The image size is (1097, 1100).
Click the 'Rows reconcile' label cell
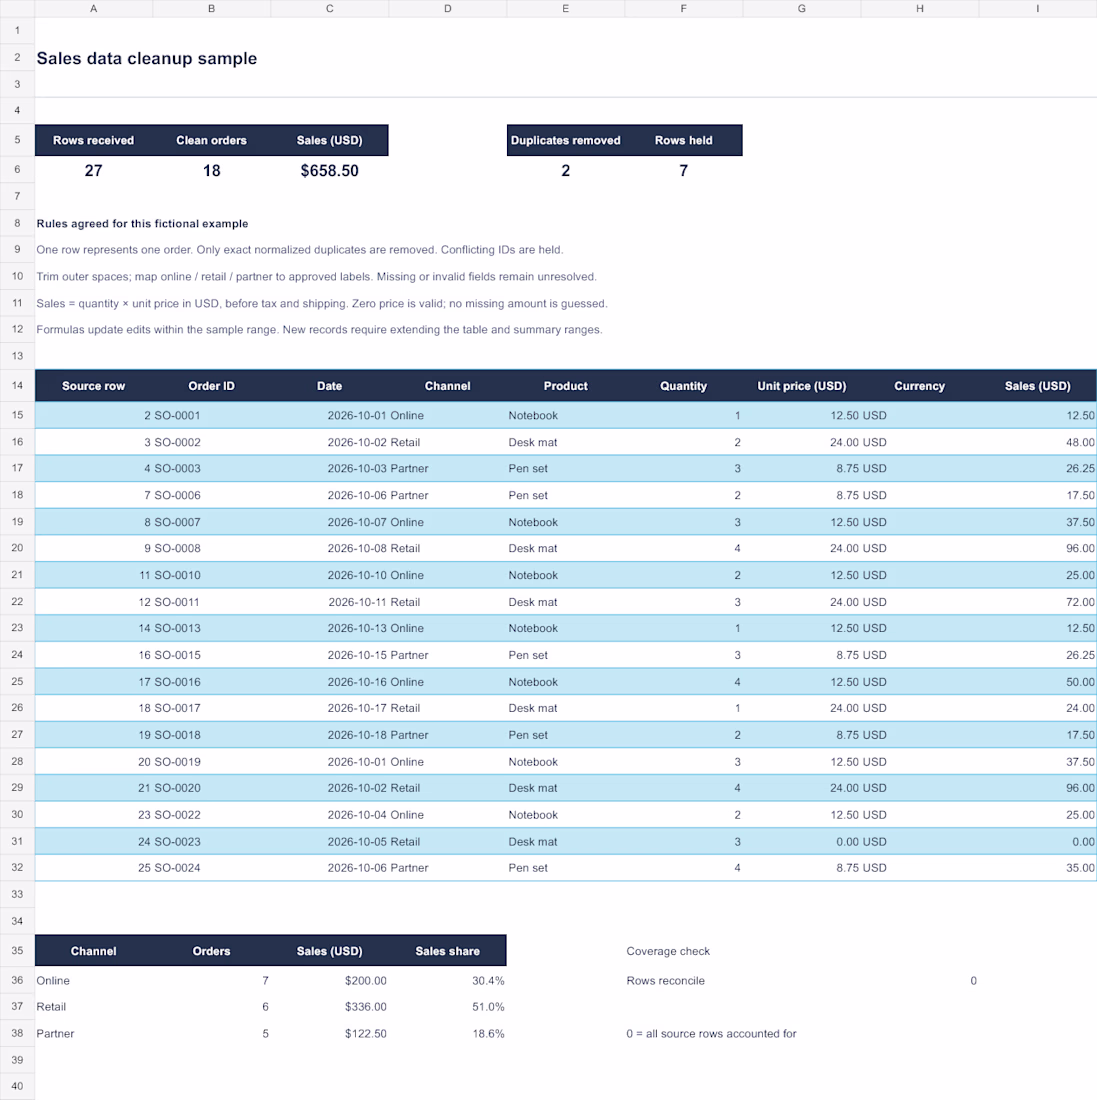click(666, 981)
